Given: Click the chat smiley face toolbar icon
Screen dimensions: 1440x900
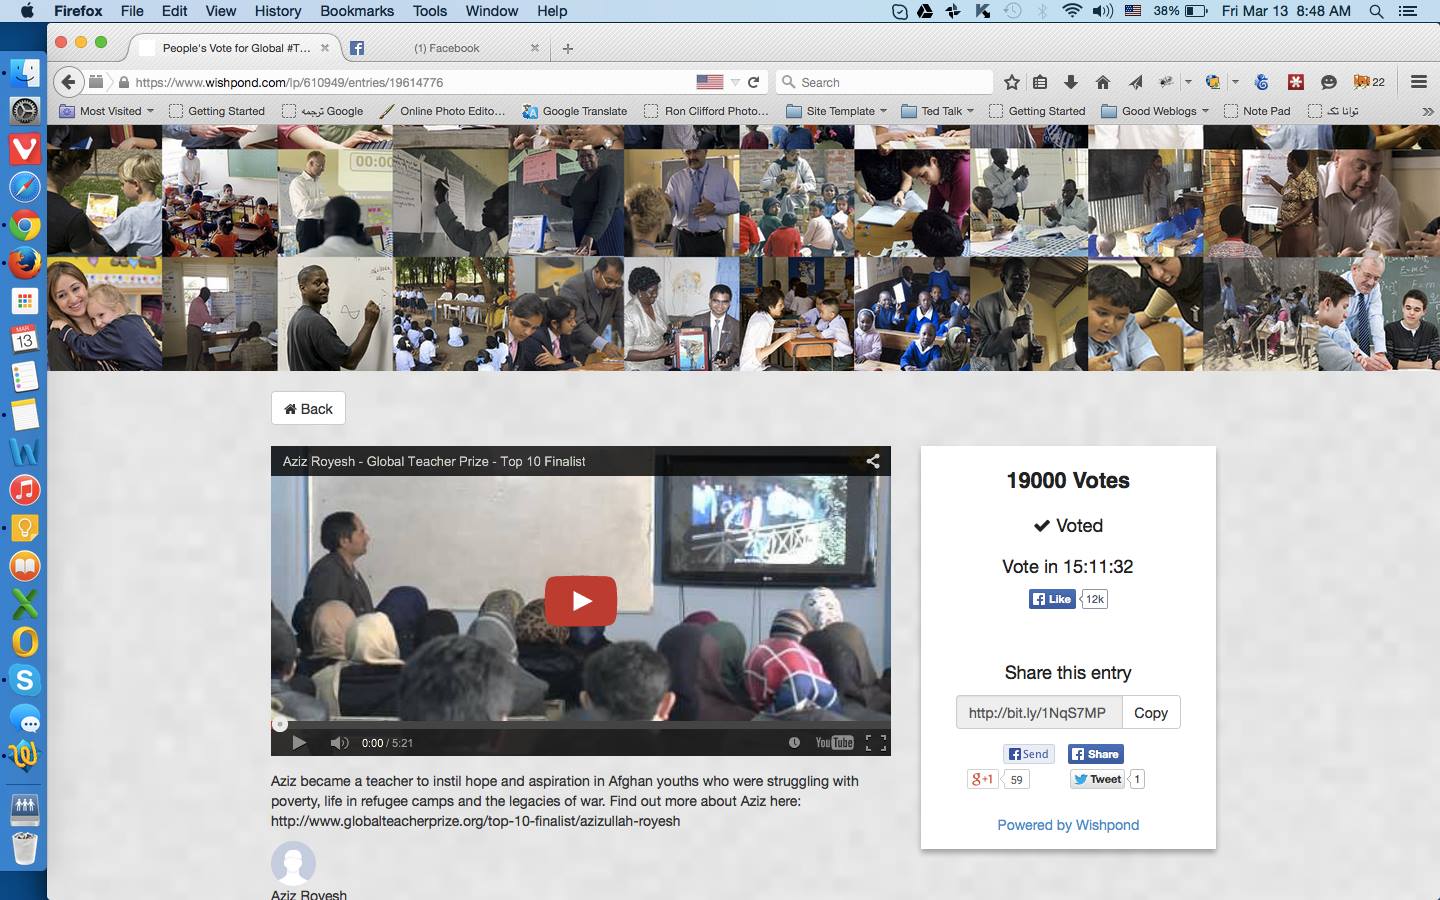Looking at the screenshot, I should coord(1328,82).
